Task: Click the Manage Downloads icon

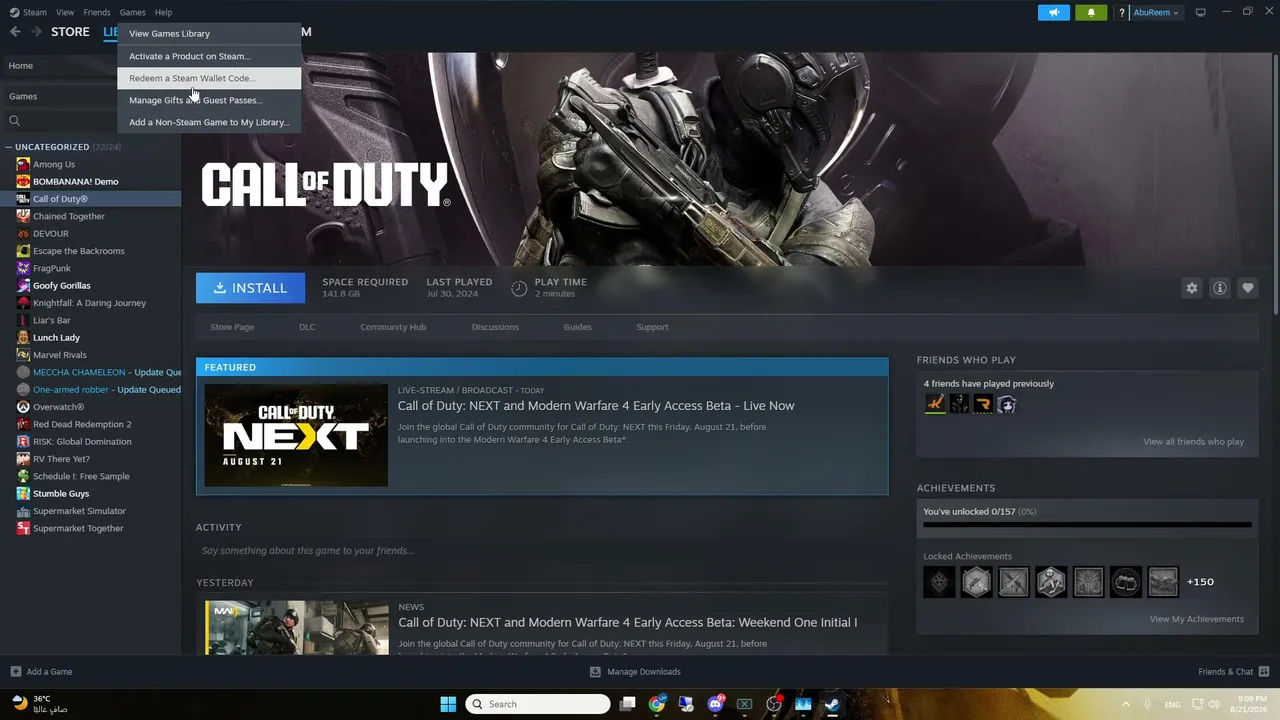Action: click(x=595, y=672)
